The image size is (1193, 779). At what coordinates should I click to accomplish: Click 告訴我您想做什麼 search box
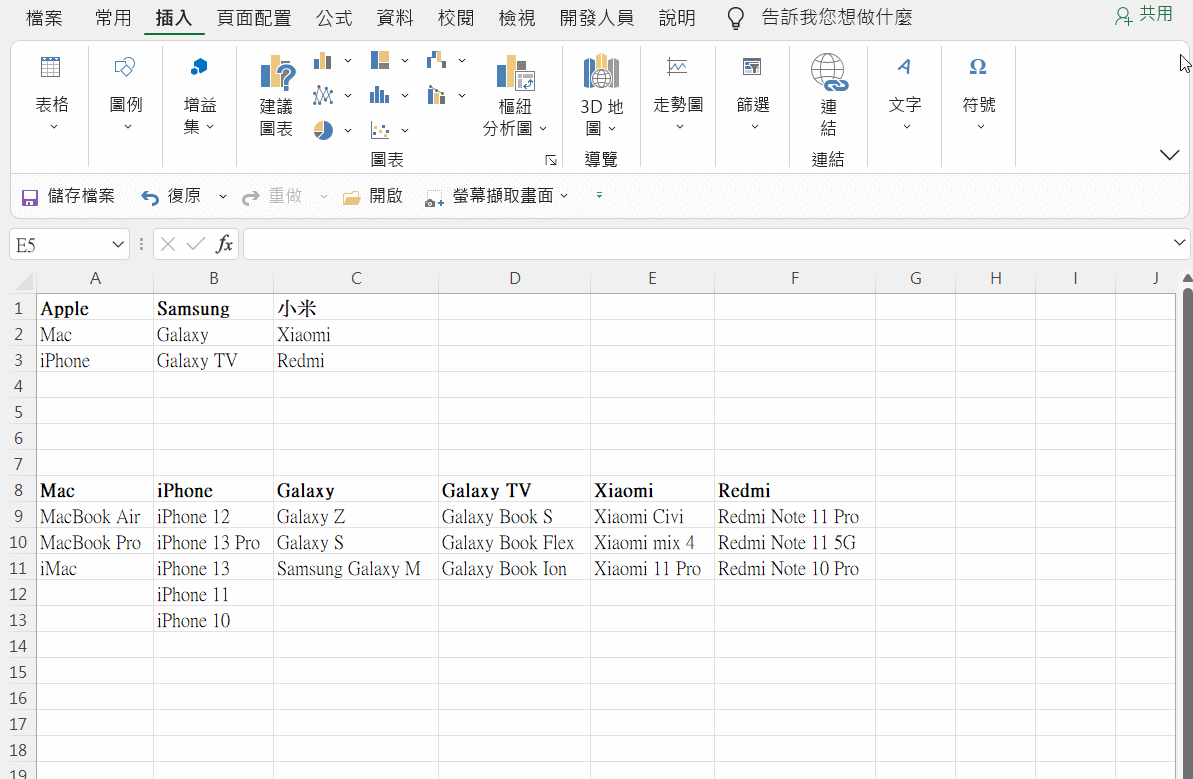click(x=837, y=17)
